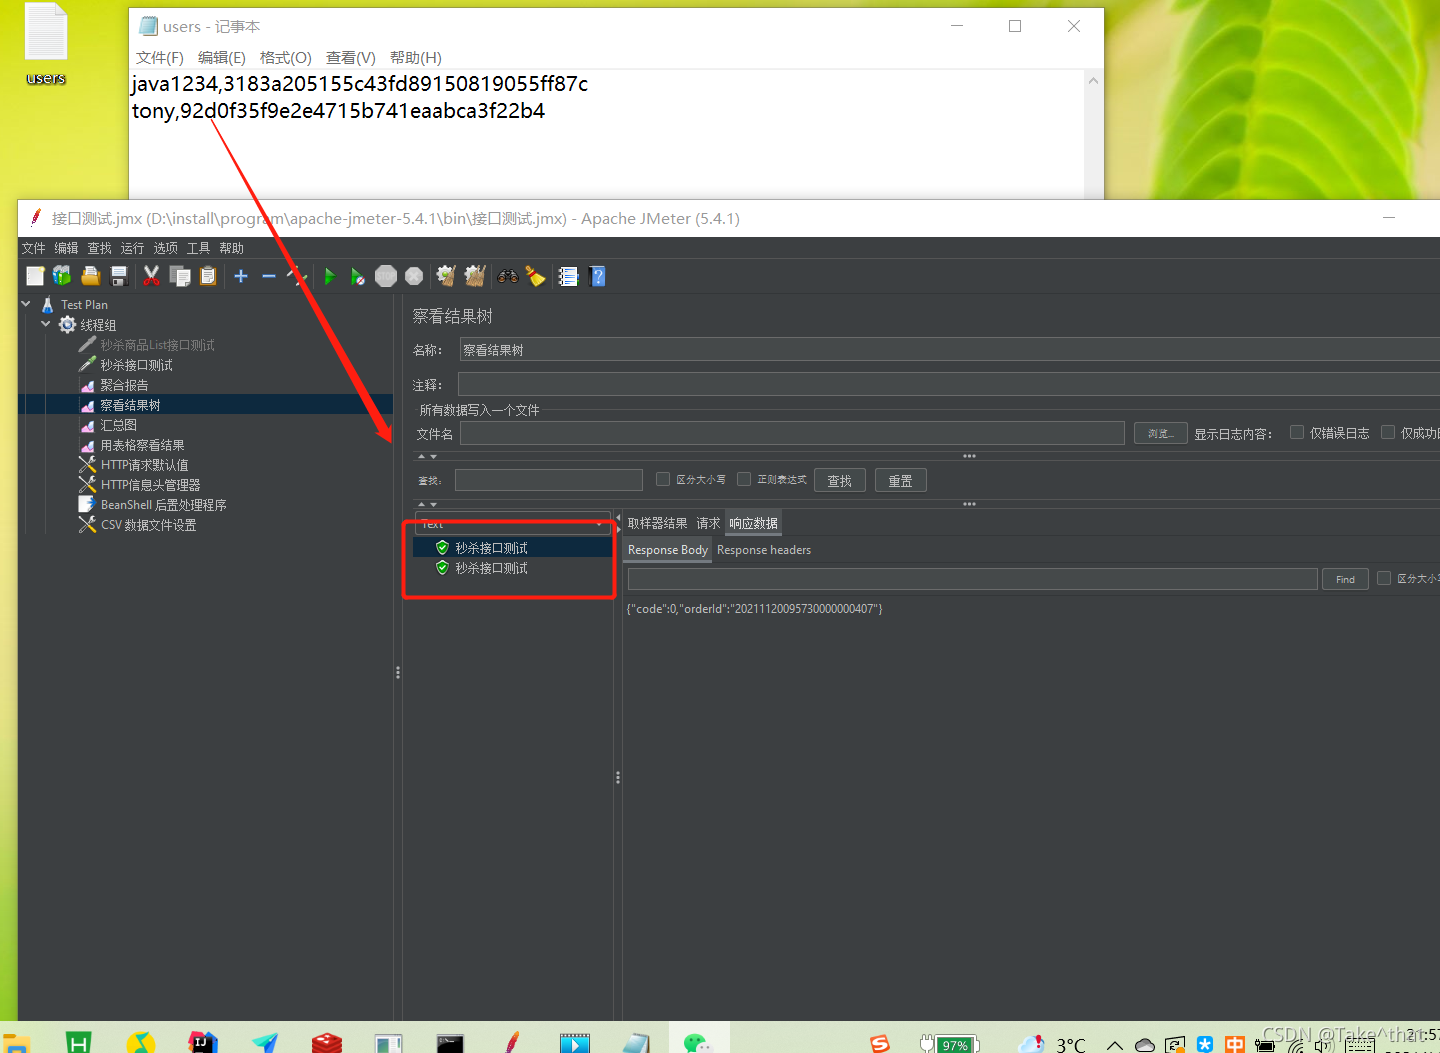Click the binoculars Search icon
The height and width of the screenshot is (1053, 1440).
(x=508, y=276)
